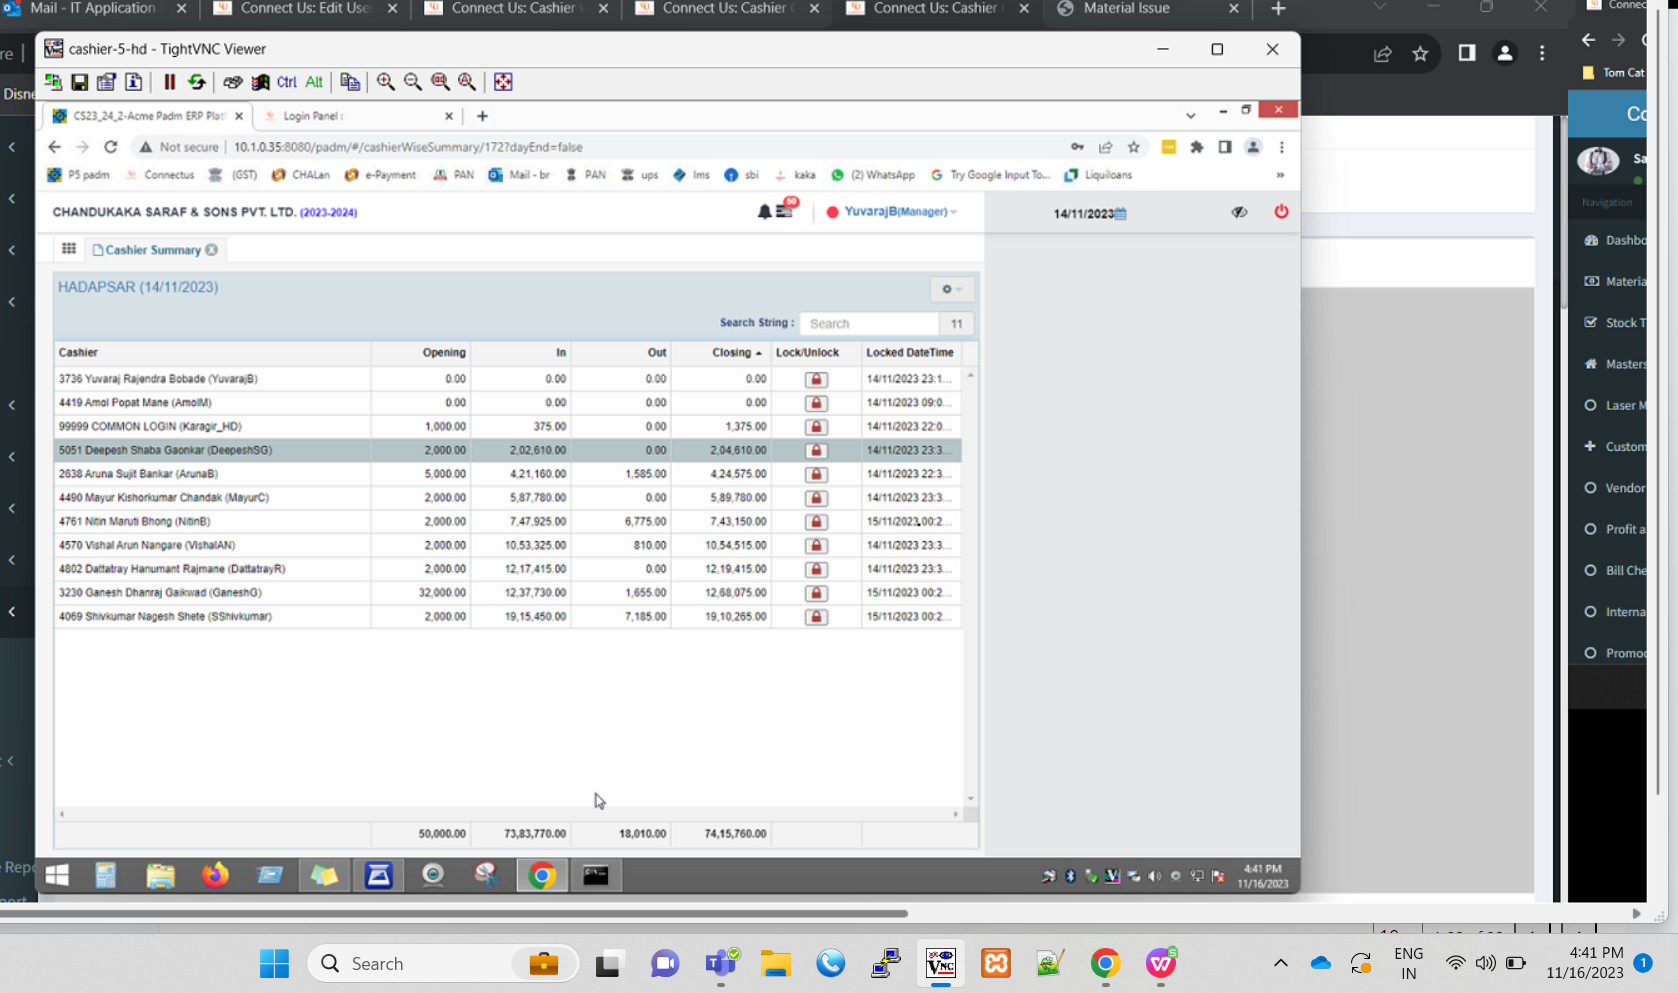Click the table vertical scrollbar down arrow
Screen dimensions: 1678x993
pyautogui.click(x=970, y=798)
